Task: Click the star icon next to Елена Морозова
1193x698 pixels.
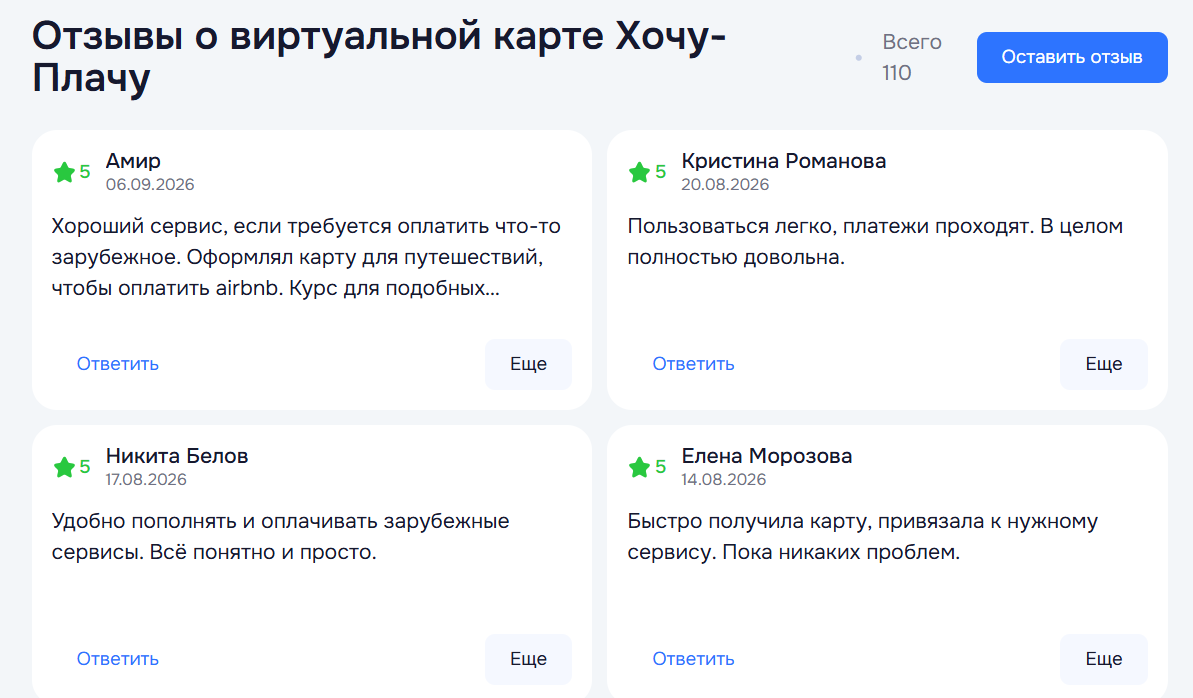Action: click(640, 467)
